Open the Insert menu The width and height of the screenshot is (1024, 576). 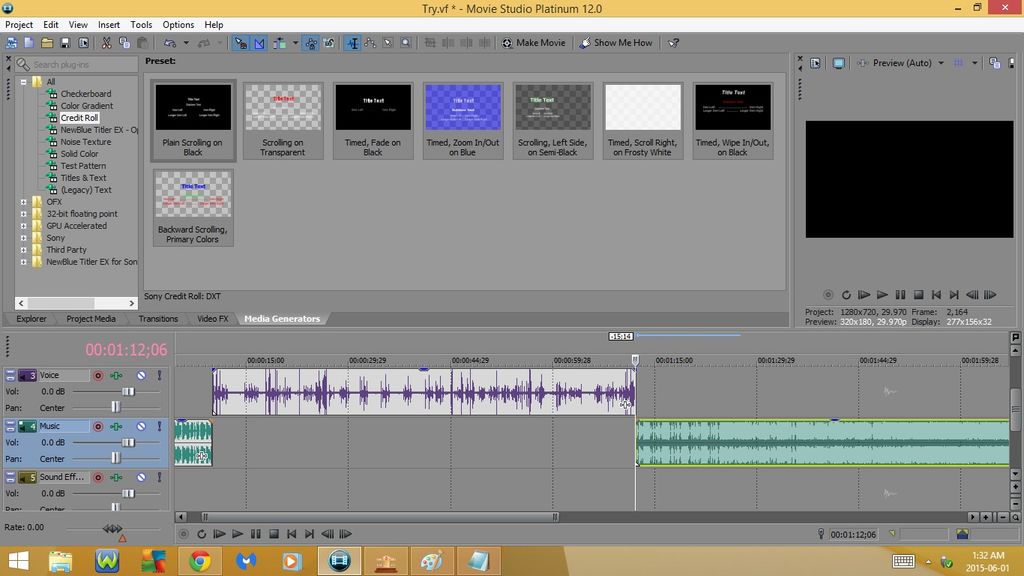(x=108, y=24)
